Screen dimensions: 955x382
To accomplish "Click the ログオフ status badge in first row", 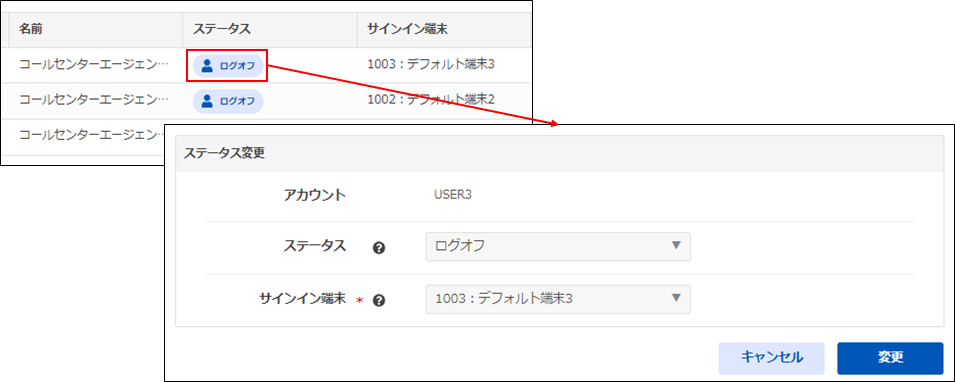I will pos(228,66).
